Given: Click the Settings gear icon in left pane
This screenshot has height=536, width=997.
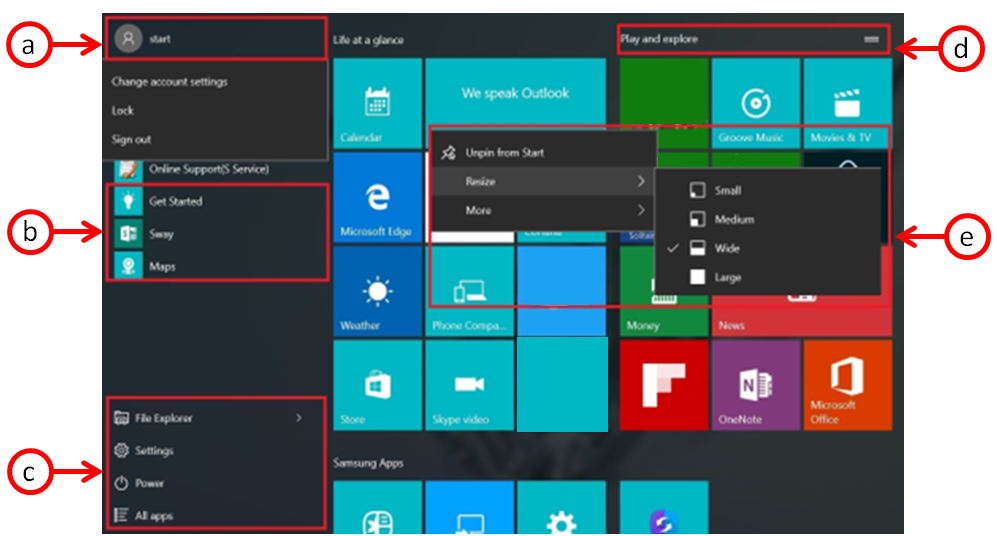Looking at the screenshot, I should click(x=121, y=450).
